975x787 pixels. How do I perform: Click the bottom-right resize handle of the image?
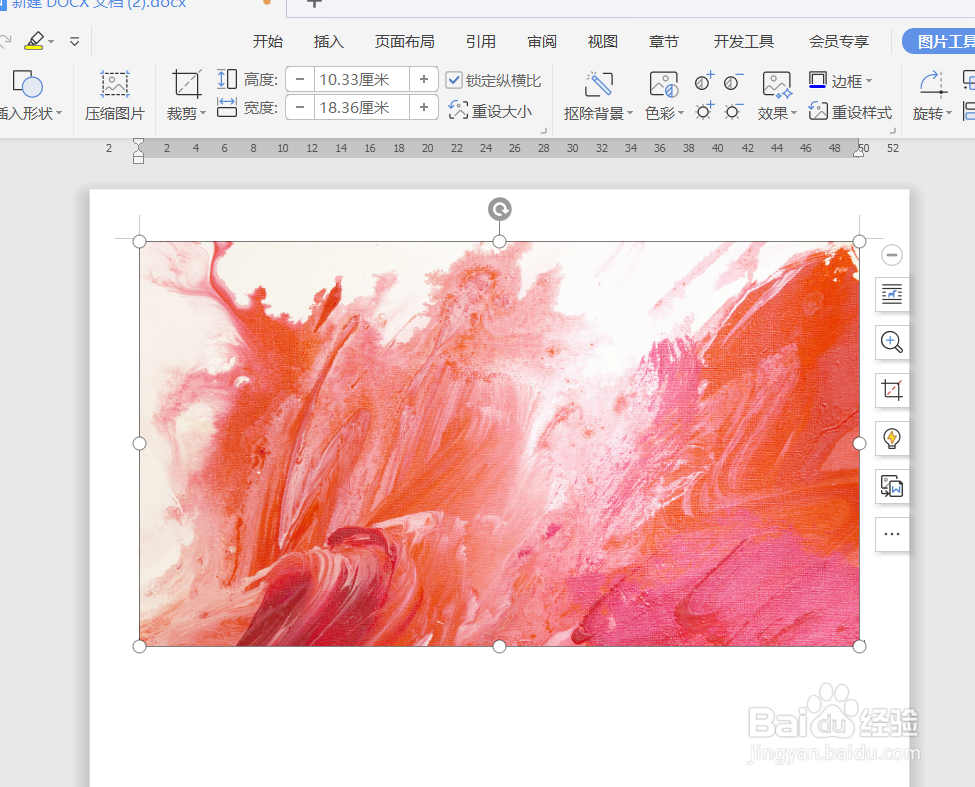(859, 647)
